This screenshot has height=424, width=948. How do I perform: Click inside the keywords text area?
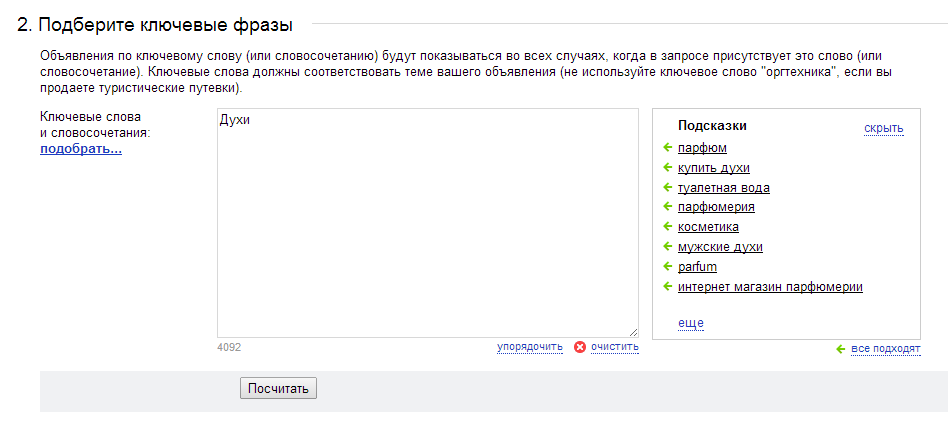(427, 223)
